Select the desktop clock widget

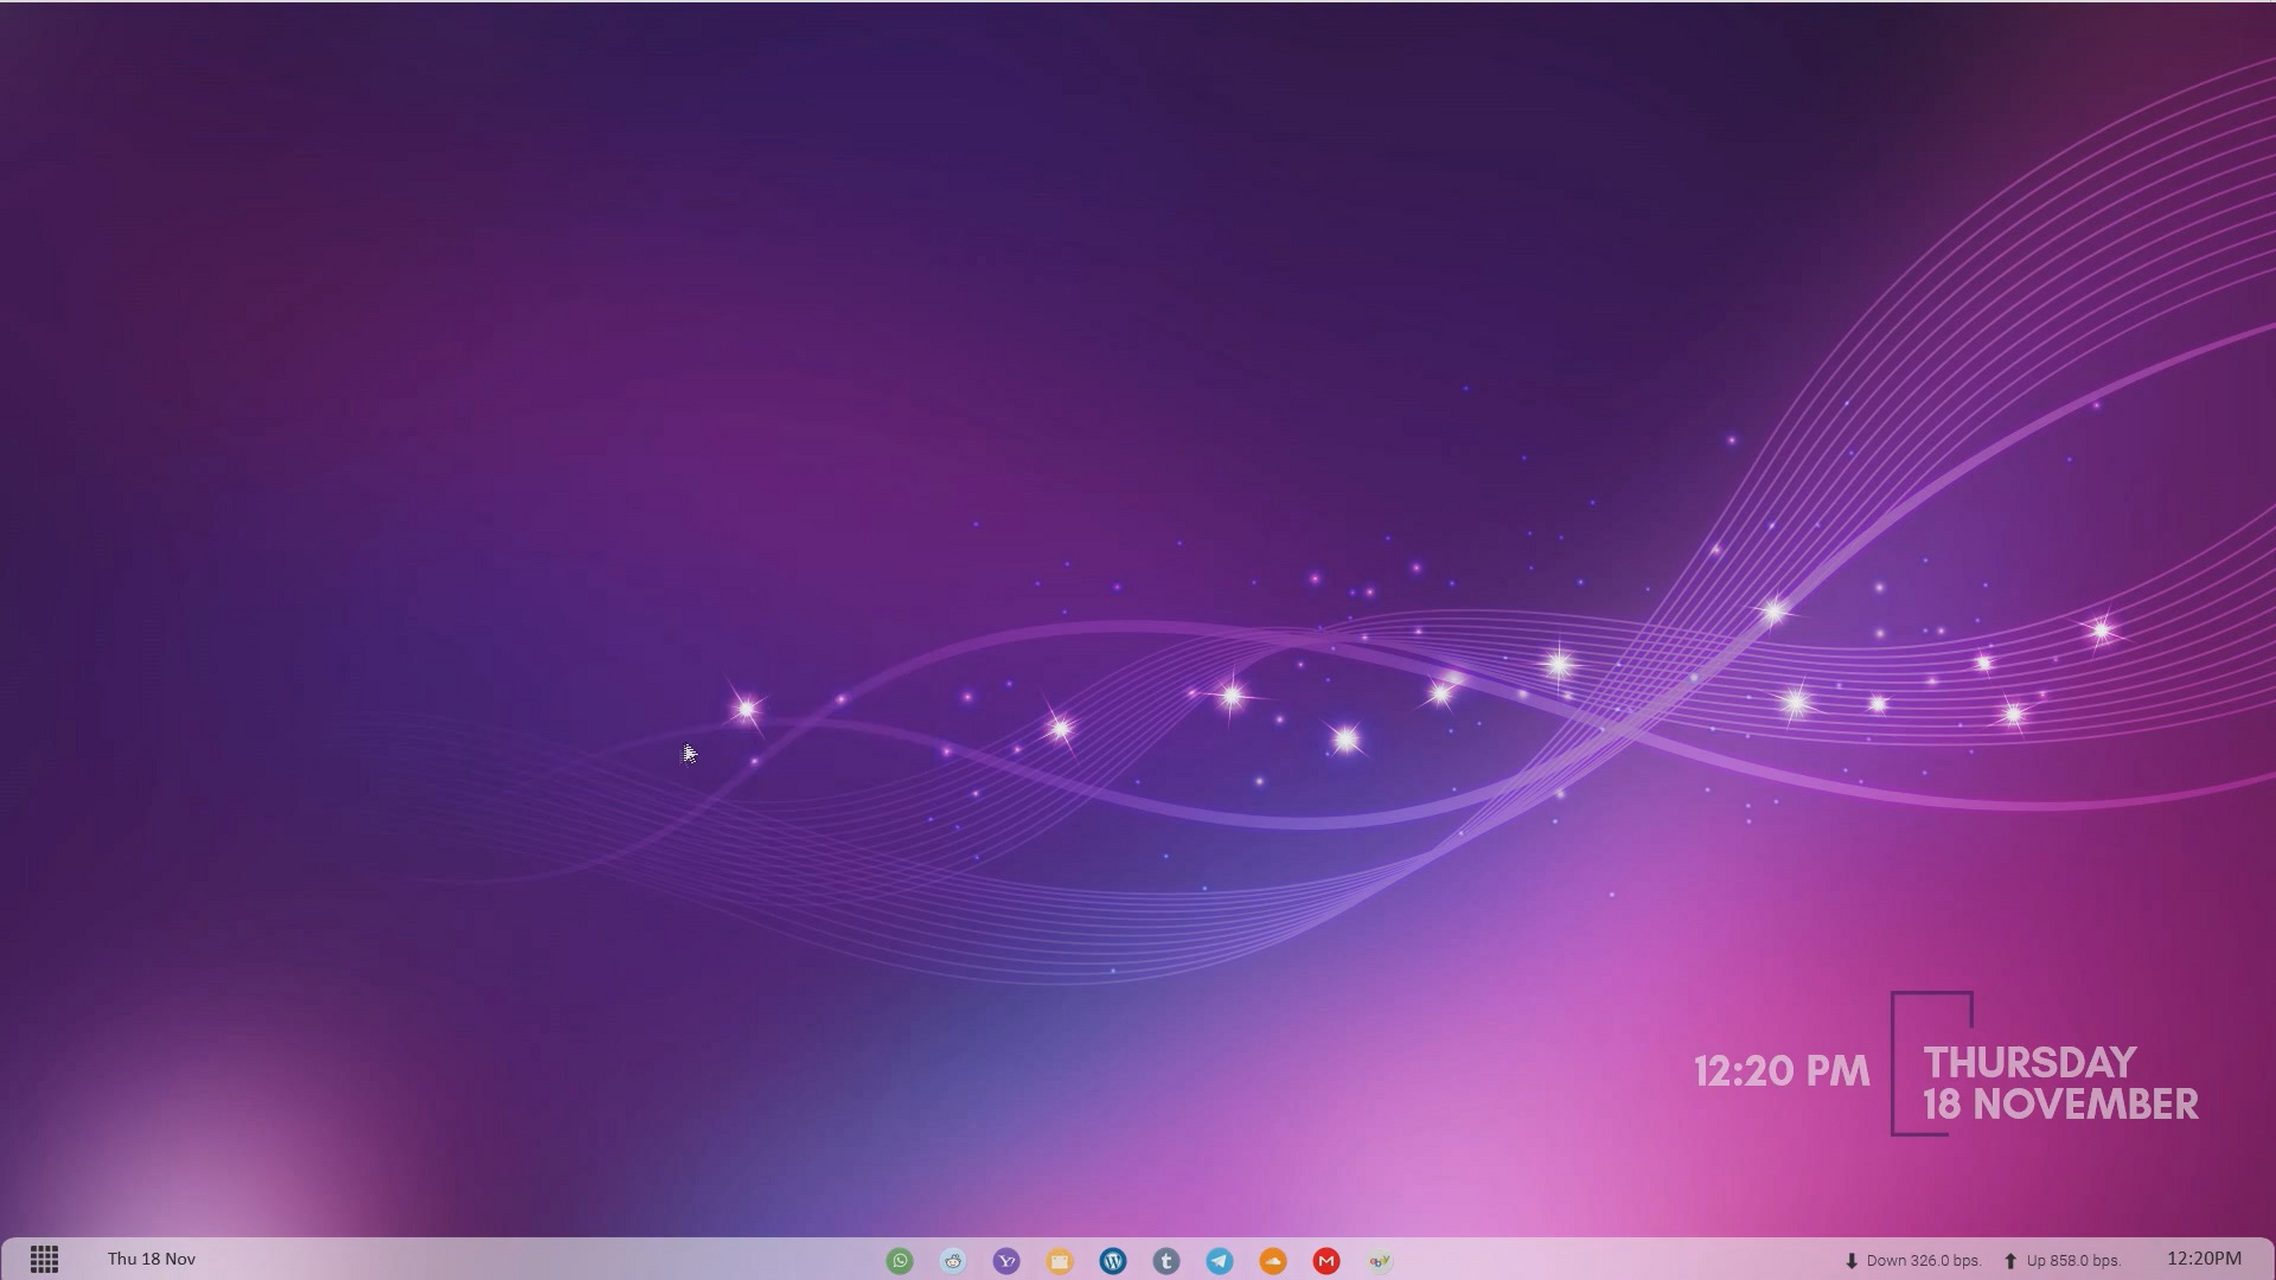coord(1781,1072)
